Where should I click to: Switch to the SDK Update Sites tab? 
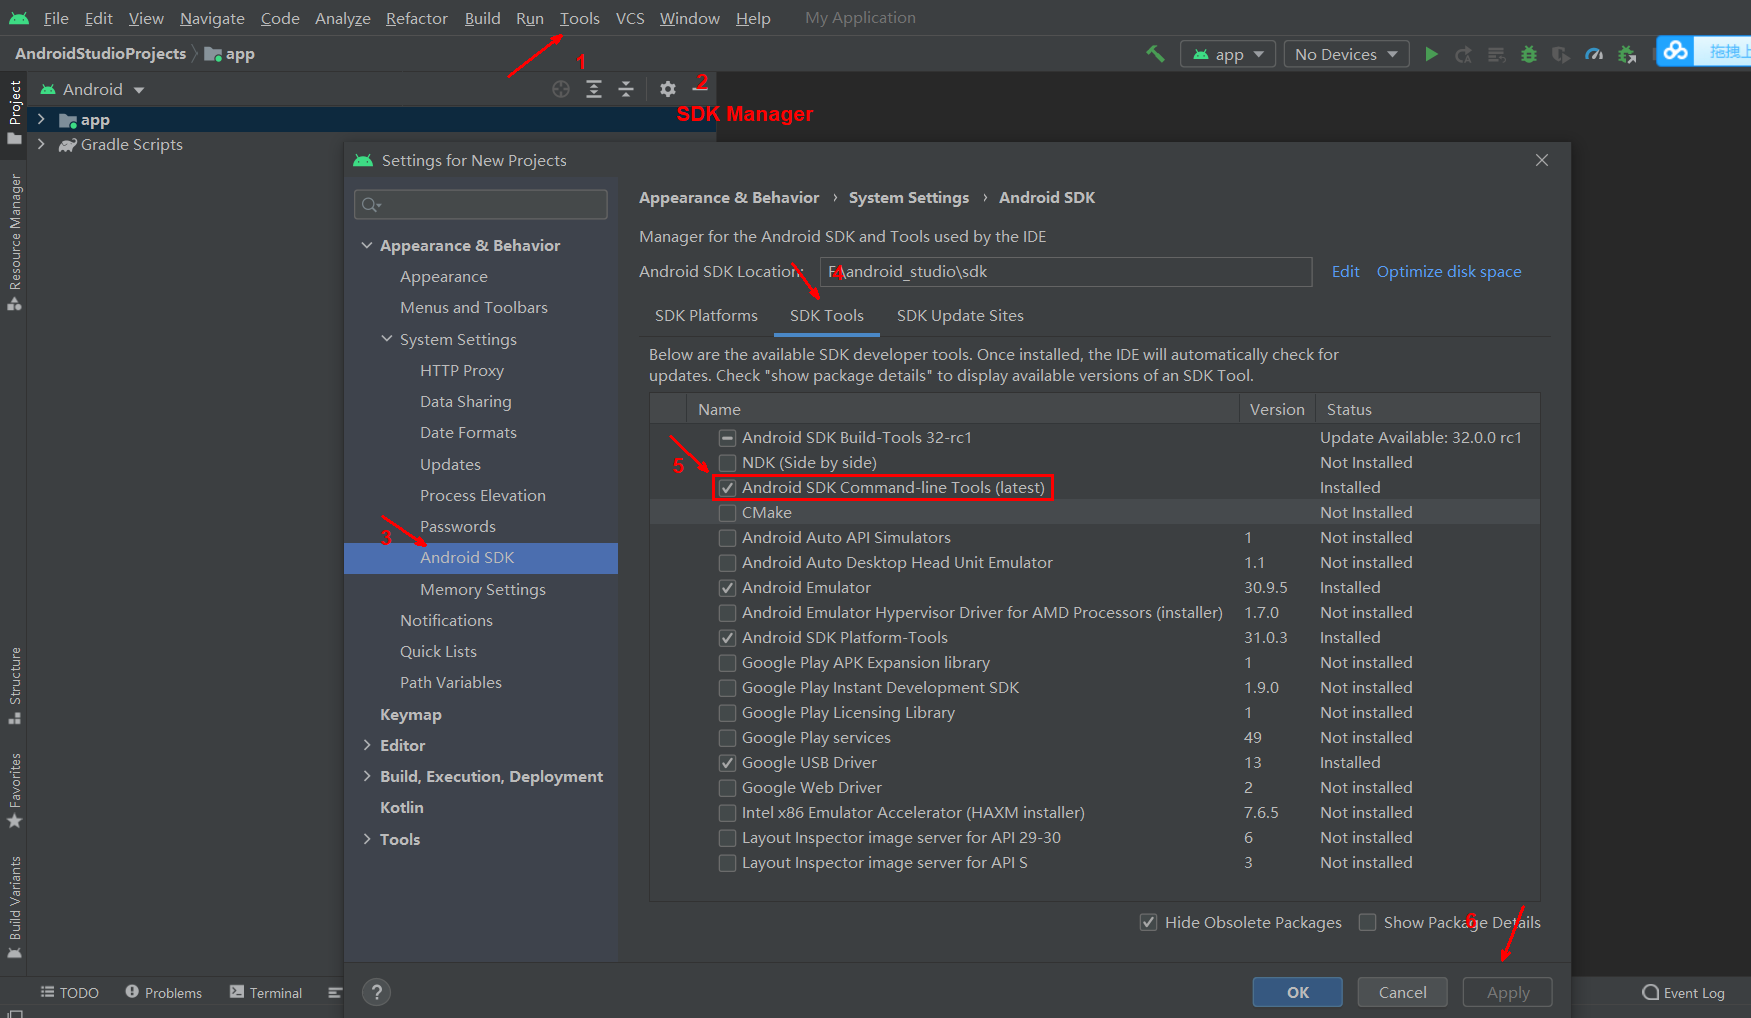tap(960, 316)
